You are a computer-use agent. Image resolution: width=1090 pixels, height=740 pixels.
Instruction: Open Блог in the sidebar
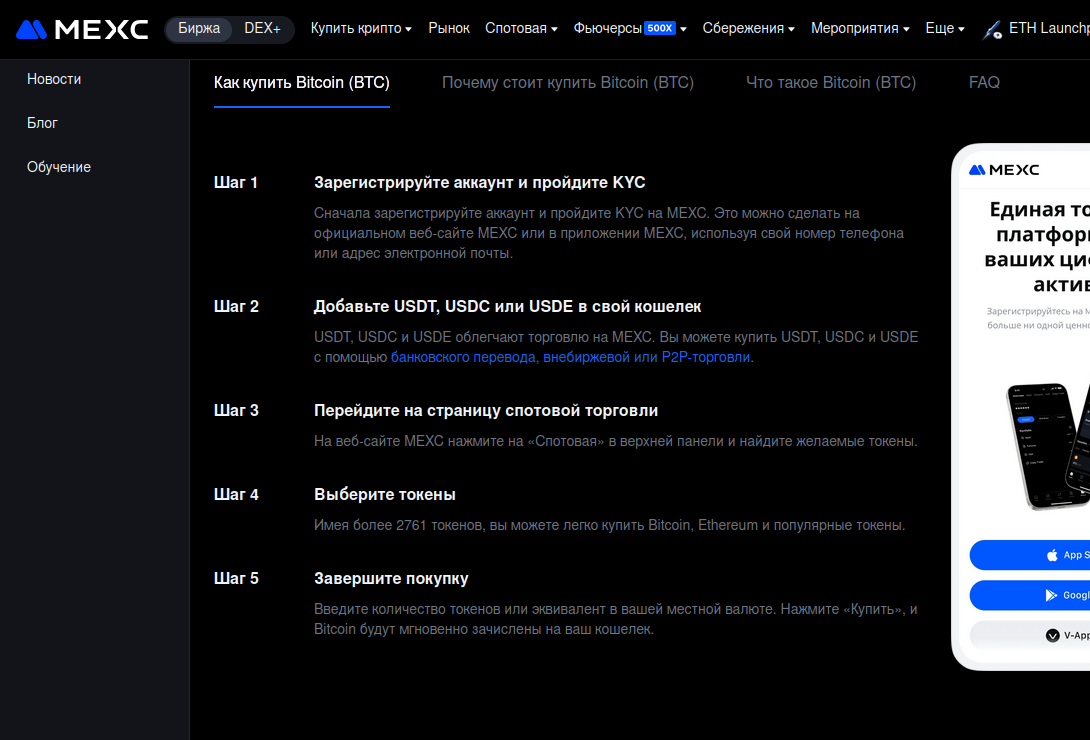click(x=42, y=123)
